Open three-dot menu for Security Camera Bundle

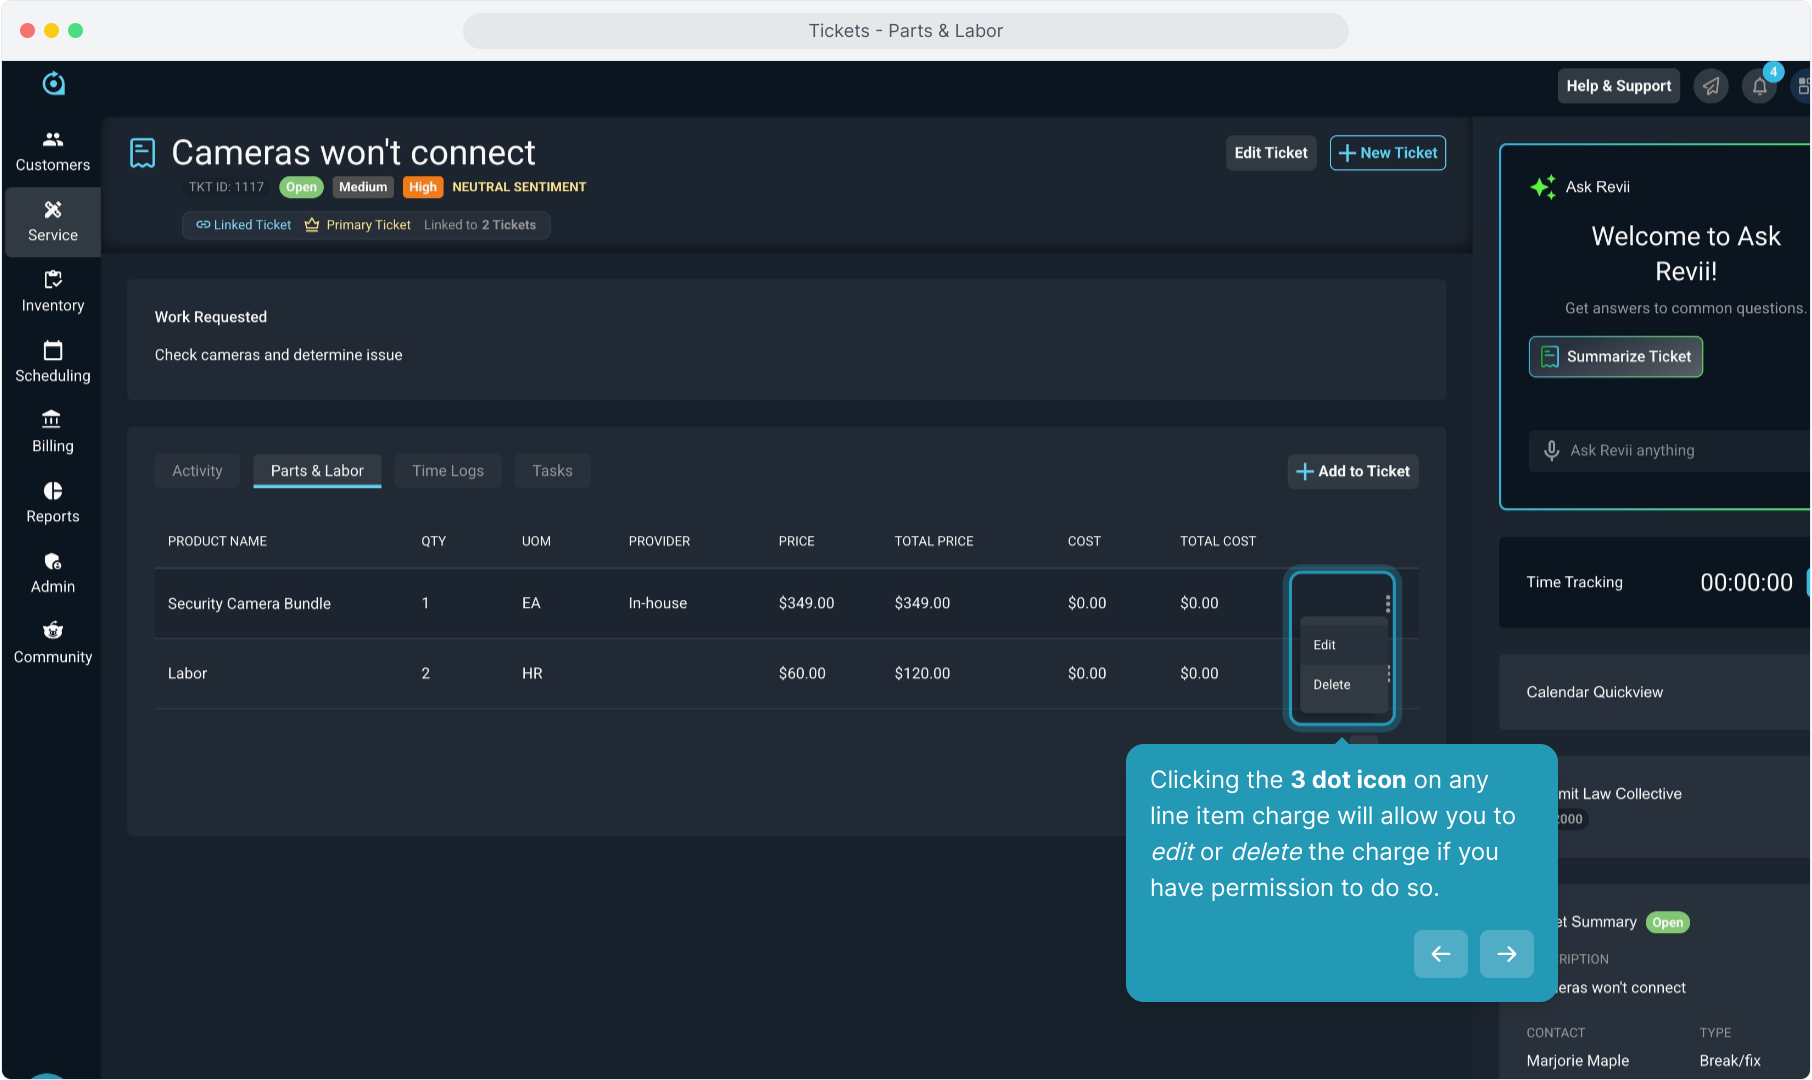click(1387, 603)
